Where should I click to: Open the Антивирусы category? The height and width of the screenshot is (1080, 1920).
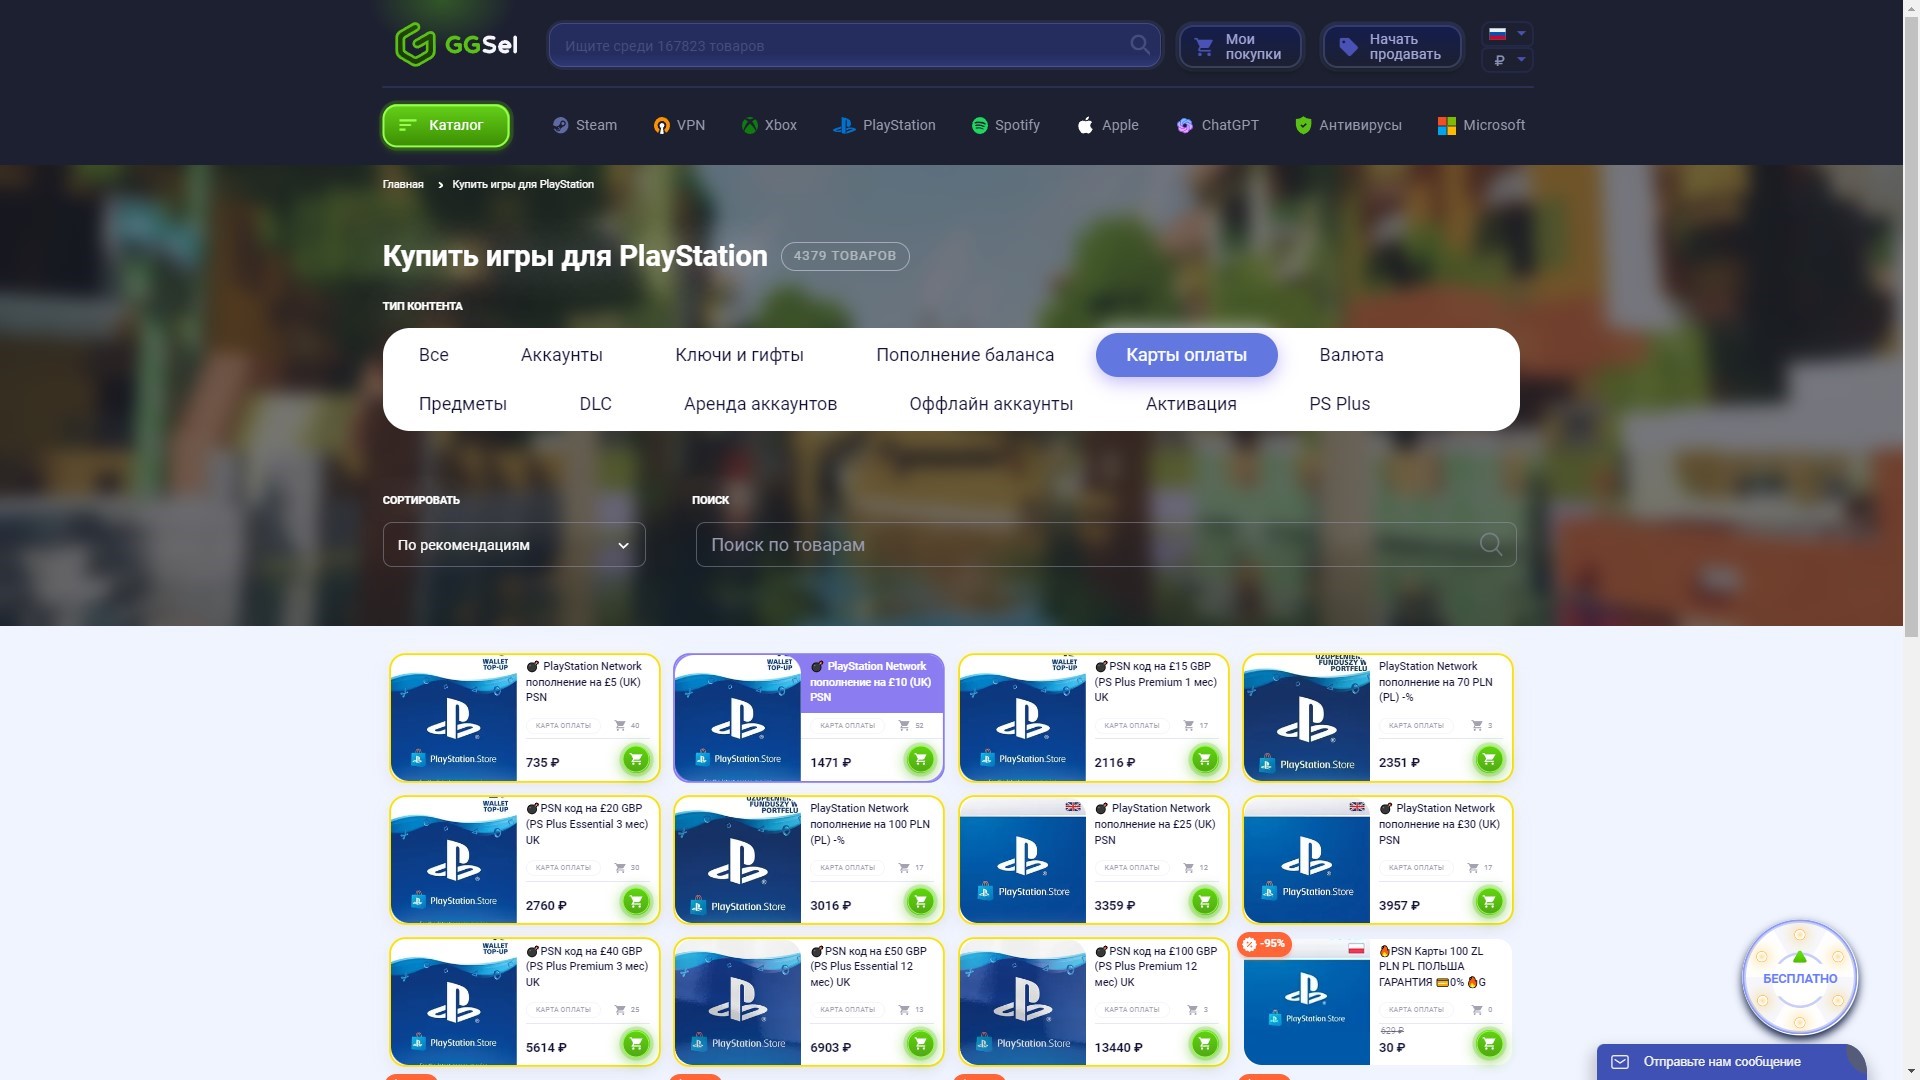coord(1348,125)
